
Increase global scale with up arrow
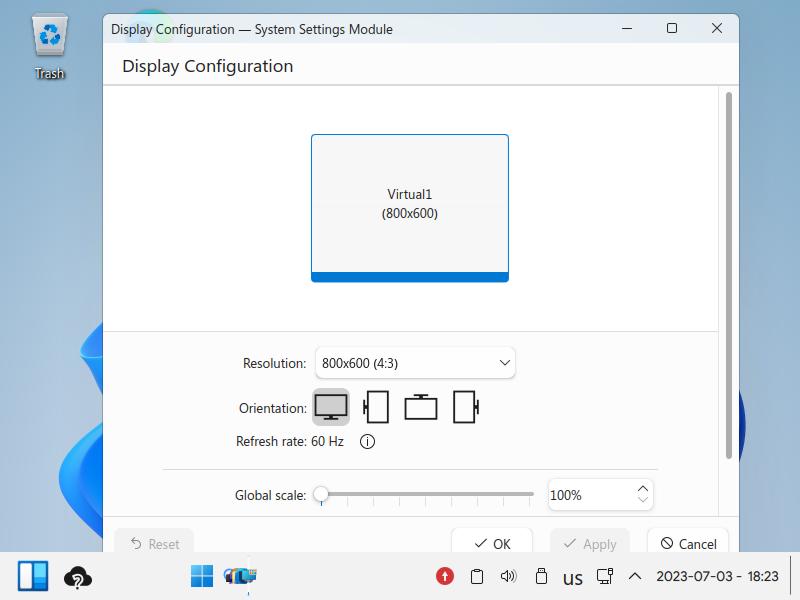pos(642,489)
